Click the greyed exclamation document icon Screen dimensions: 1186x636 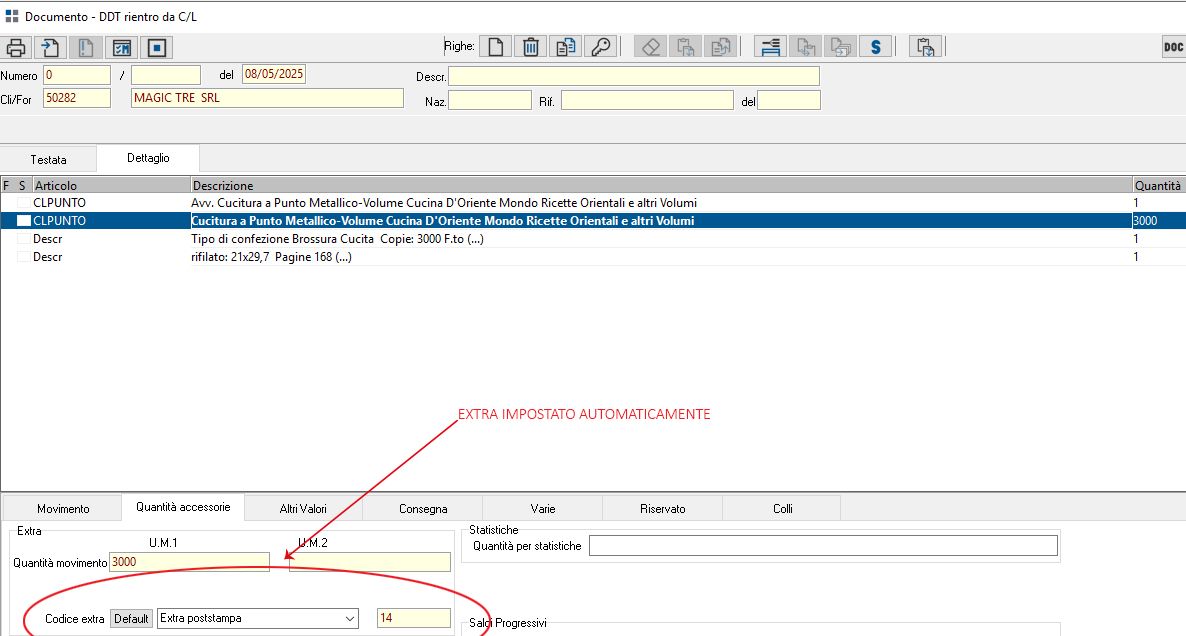coord(86,48)
